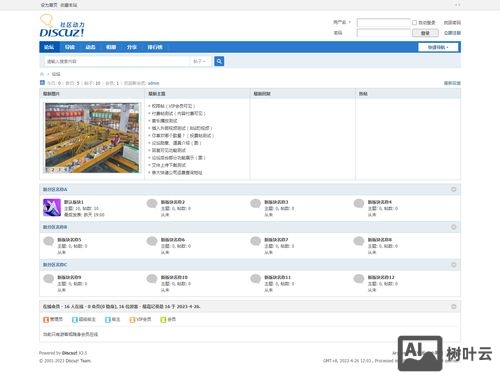The height and width of the screenshot is (382, 500).
Task: Click the yellow VIP会员 legend icon
Action: coord(132,319)
